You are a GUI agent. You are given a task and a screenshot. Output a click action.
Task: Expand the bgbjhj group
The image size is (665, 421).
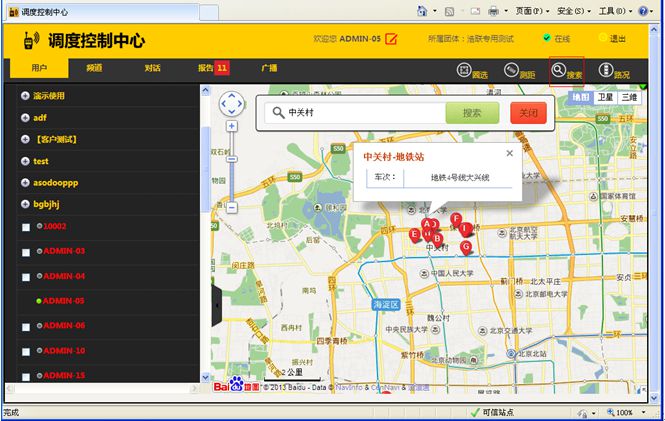coord(25,204)
